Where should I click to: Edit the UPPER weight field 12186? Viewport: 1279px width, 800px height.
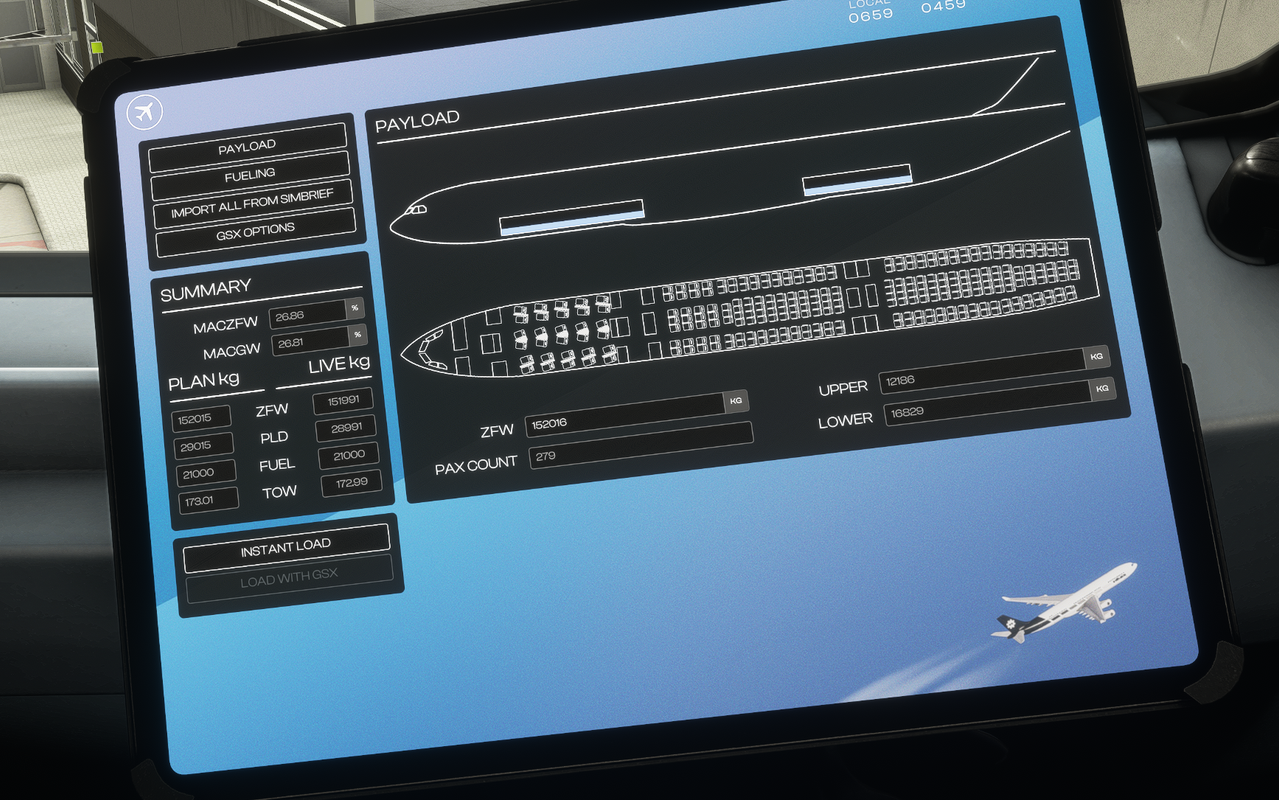tap(983, 370)
